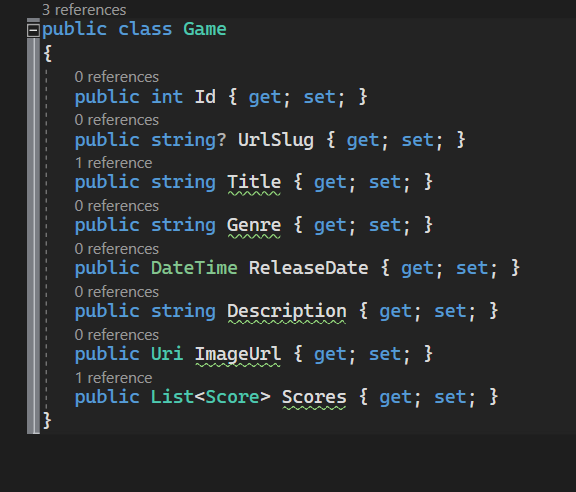This screenshot has width=576, height=492.
Task: Open the "1 reference" CodeLens above Title
Action: (x=113, y=163)
